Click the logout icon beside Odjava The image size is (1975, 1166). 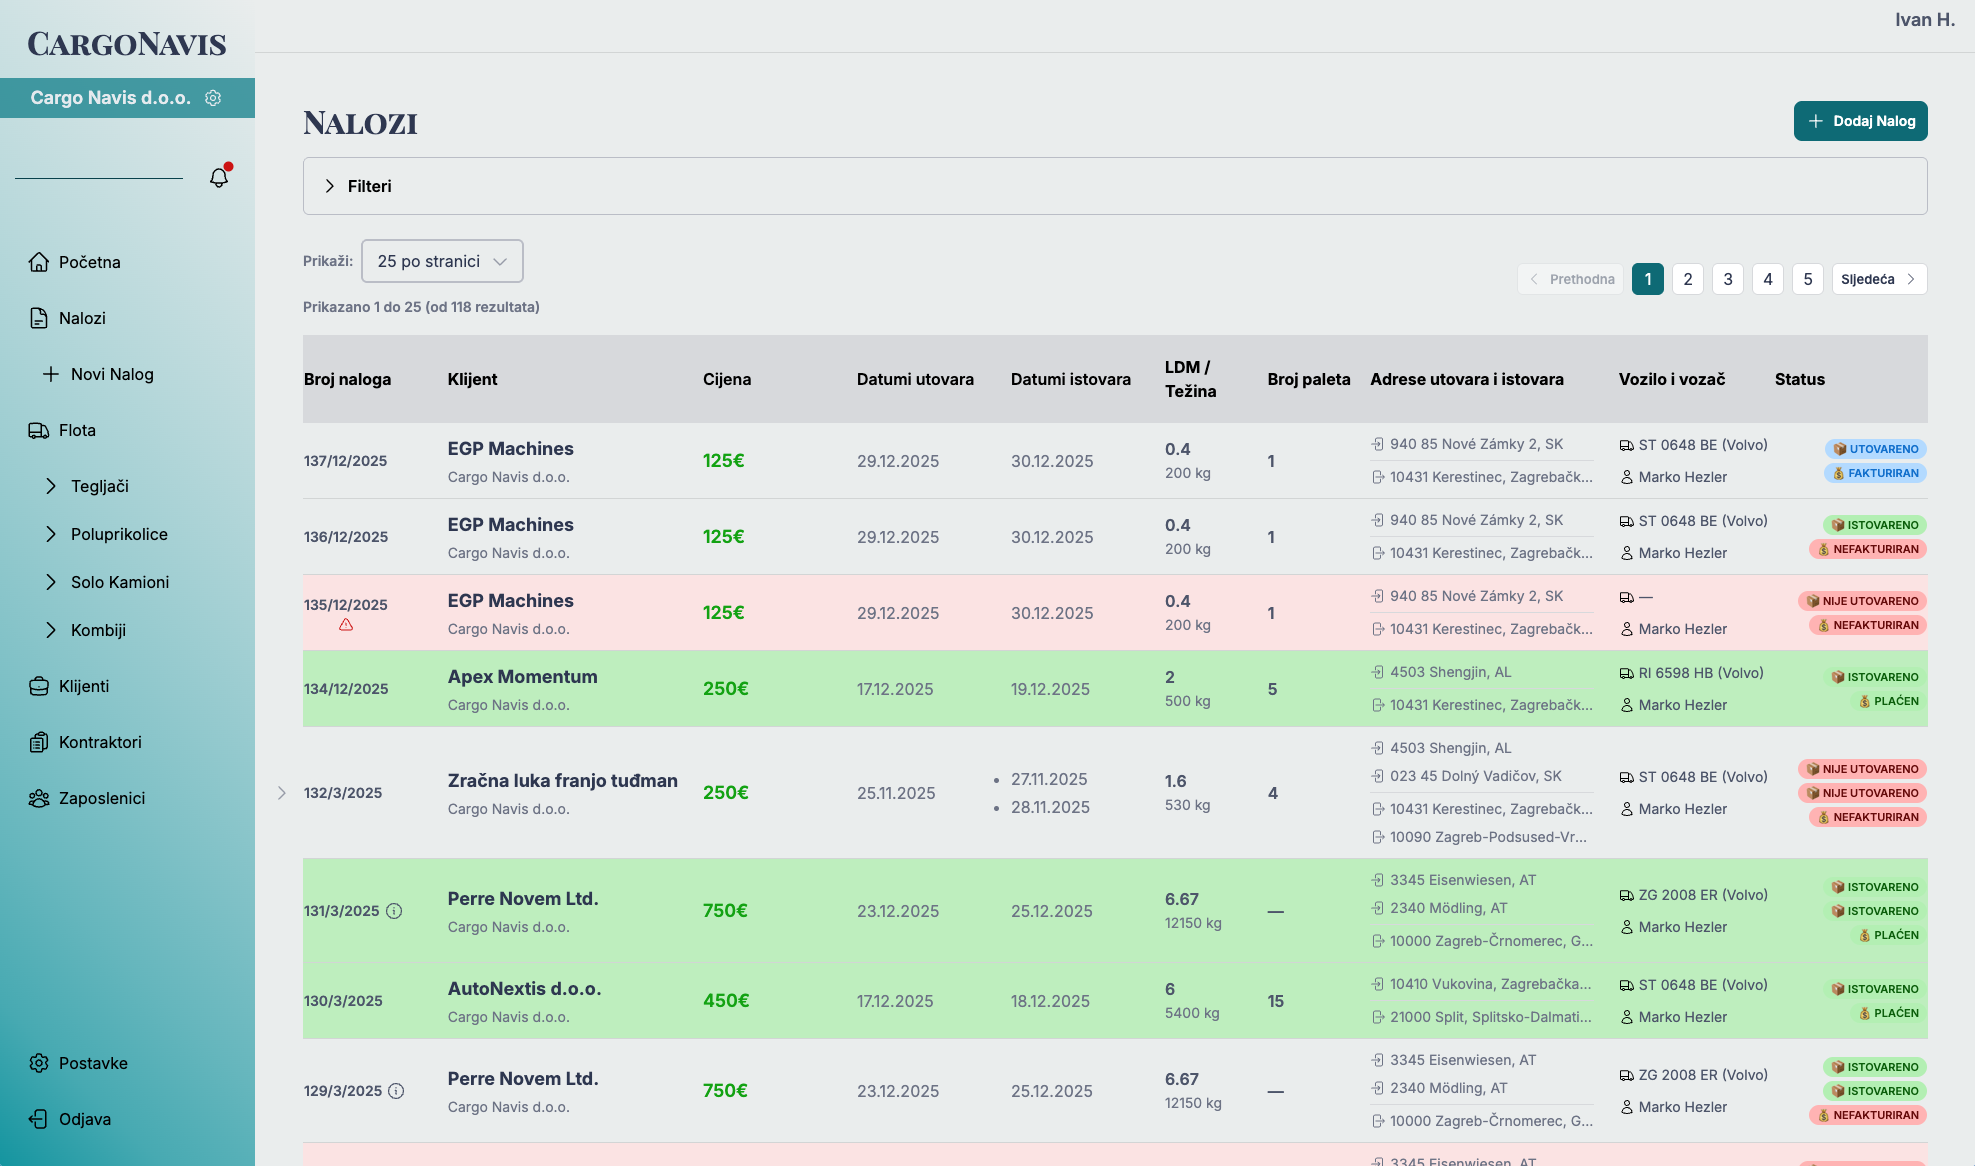[38, 1119]
